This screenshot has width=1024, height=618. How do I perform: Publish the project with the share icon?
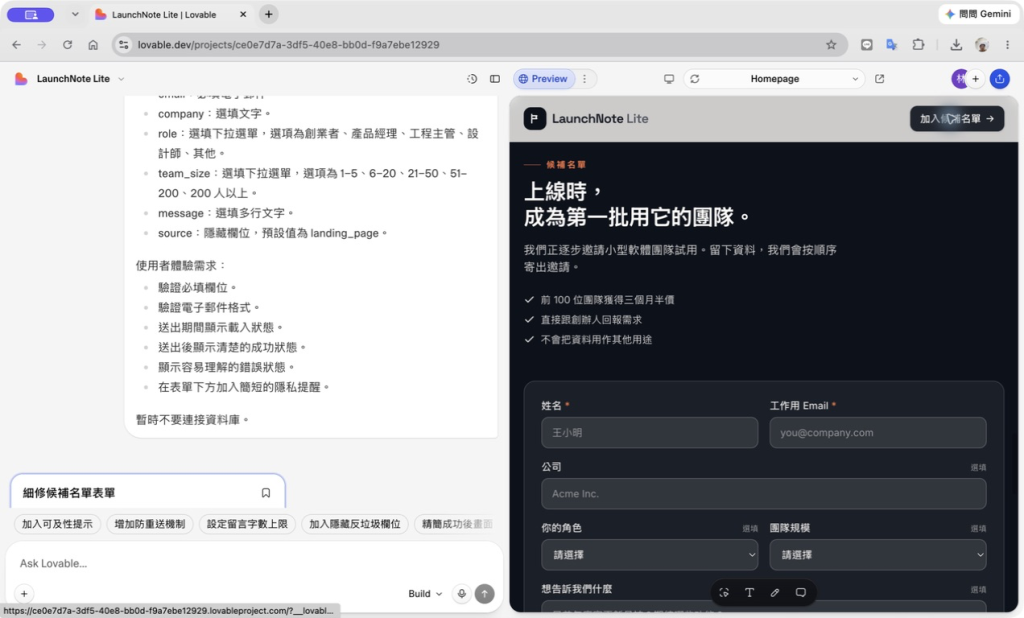(1000, 78)
